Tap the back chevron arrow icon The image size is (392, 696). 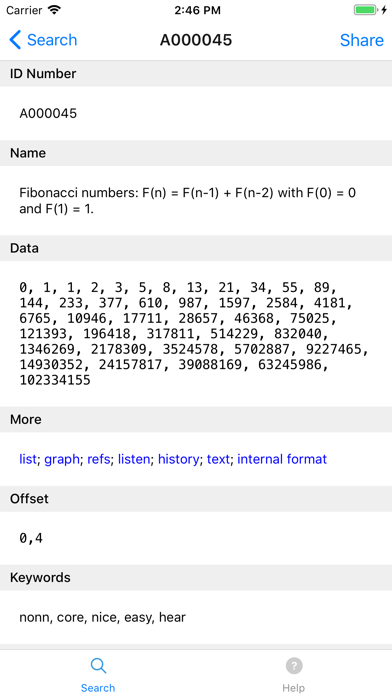pos(15,40)
